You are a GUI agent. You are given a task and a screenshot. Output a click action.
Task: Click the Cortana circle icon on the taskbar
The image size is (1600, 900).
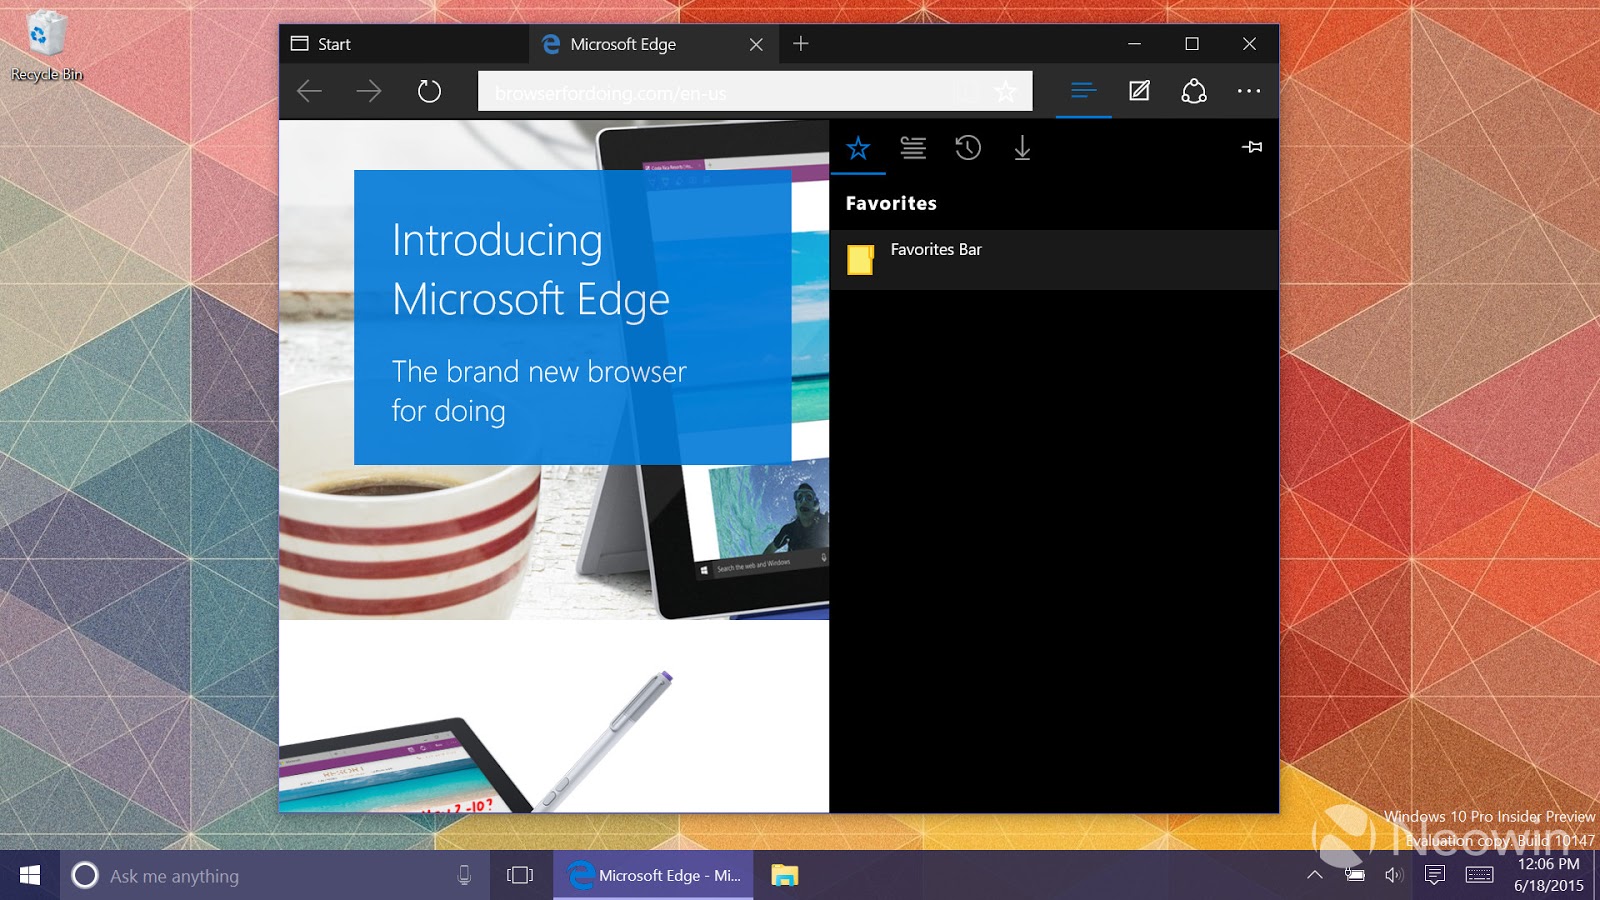pyautogui.click(x=85, y=876)
